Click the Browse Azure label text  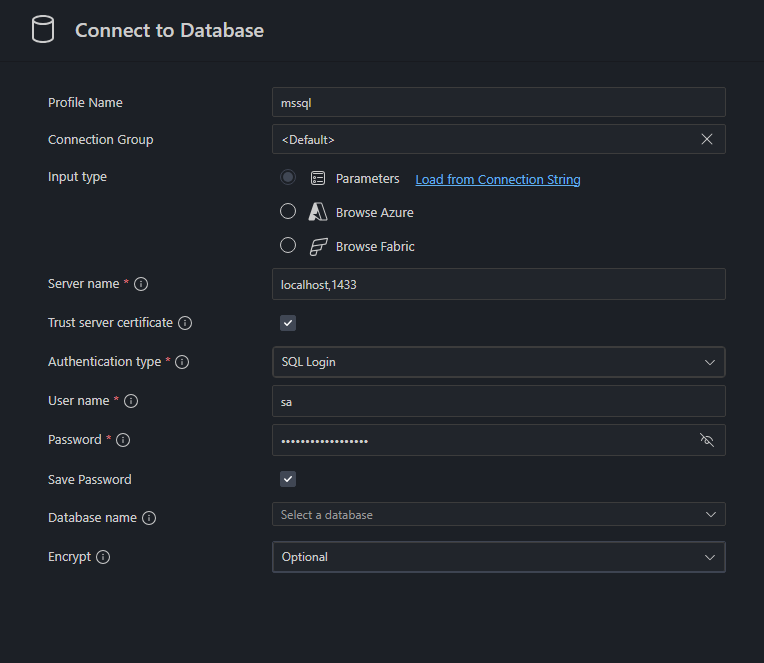point(374,212)
